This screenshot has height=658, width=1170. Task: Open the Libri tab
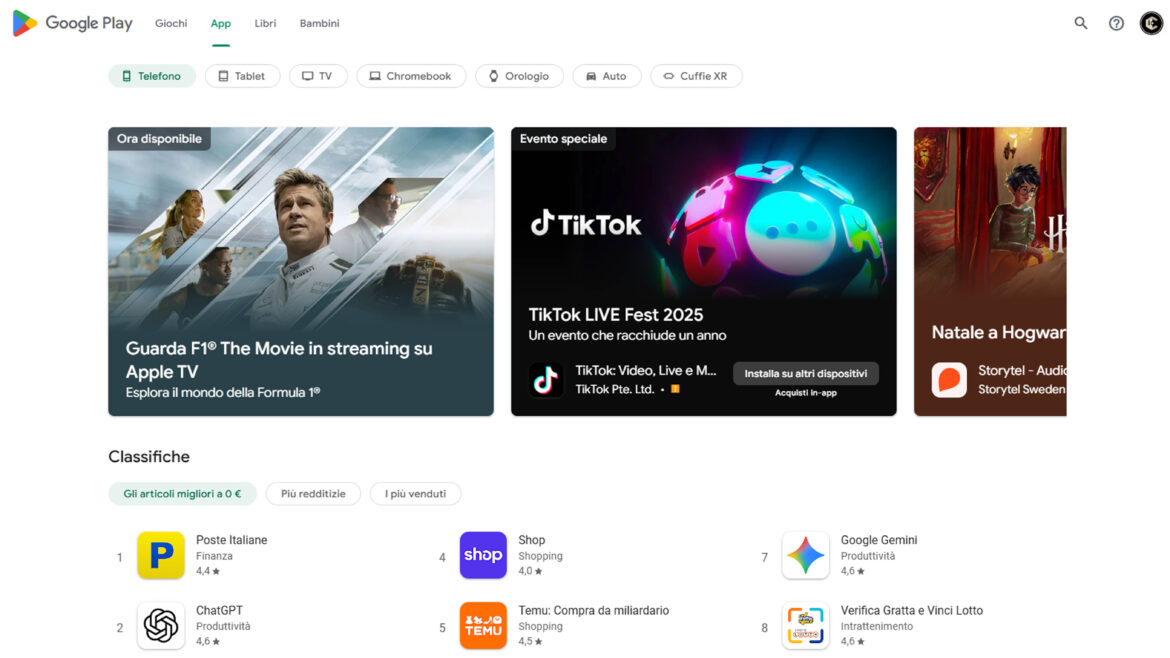coord(265,23)
